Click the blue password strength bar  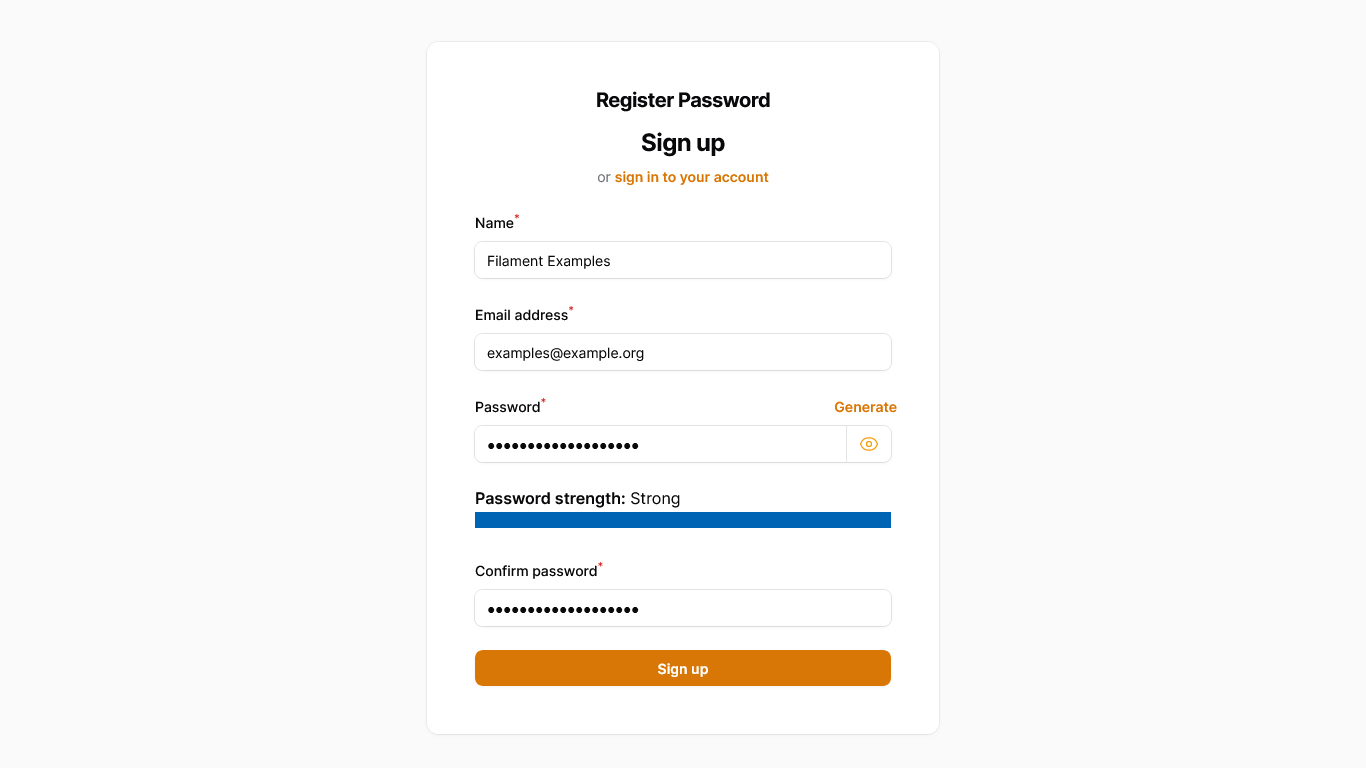pyautogui.click(x=683, y=520)
